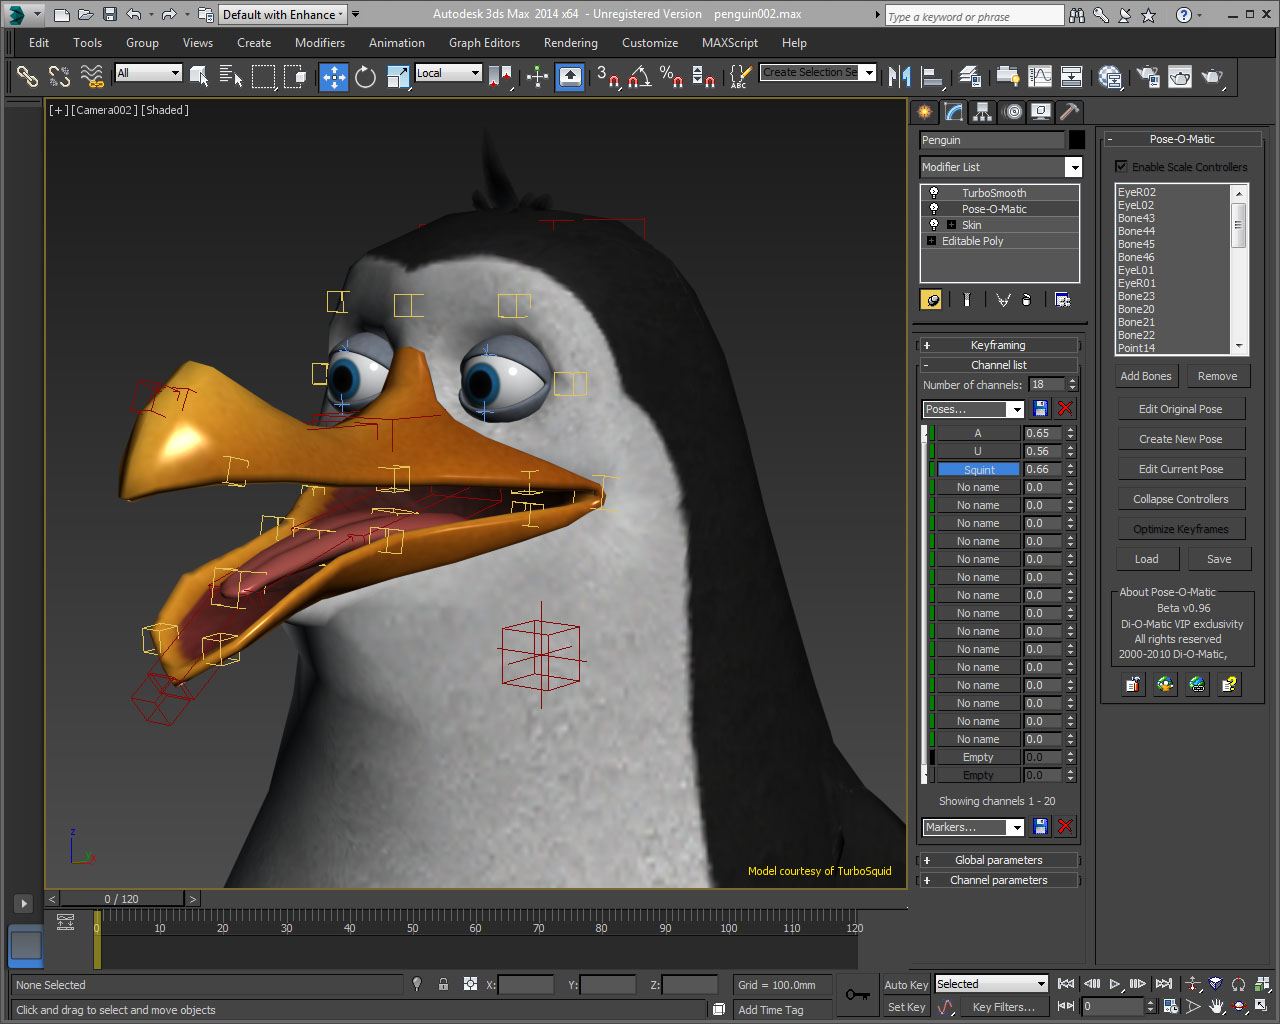
Task: Open the Animation menu
Action: click(x=397, y=42)
